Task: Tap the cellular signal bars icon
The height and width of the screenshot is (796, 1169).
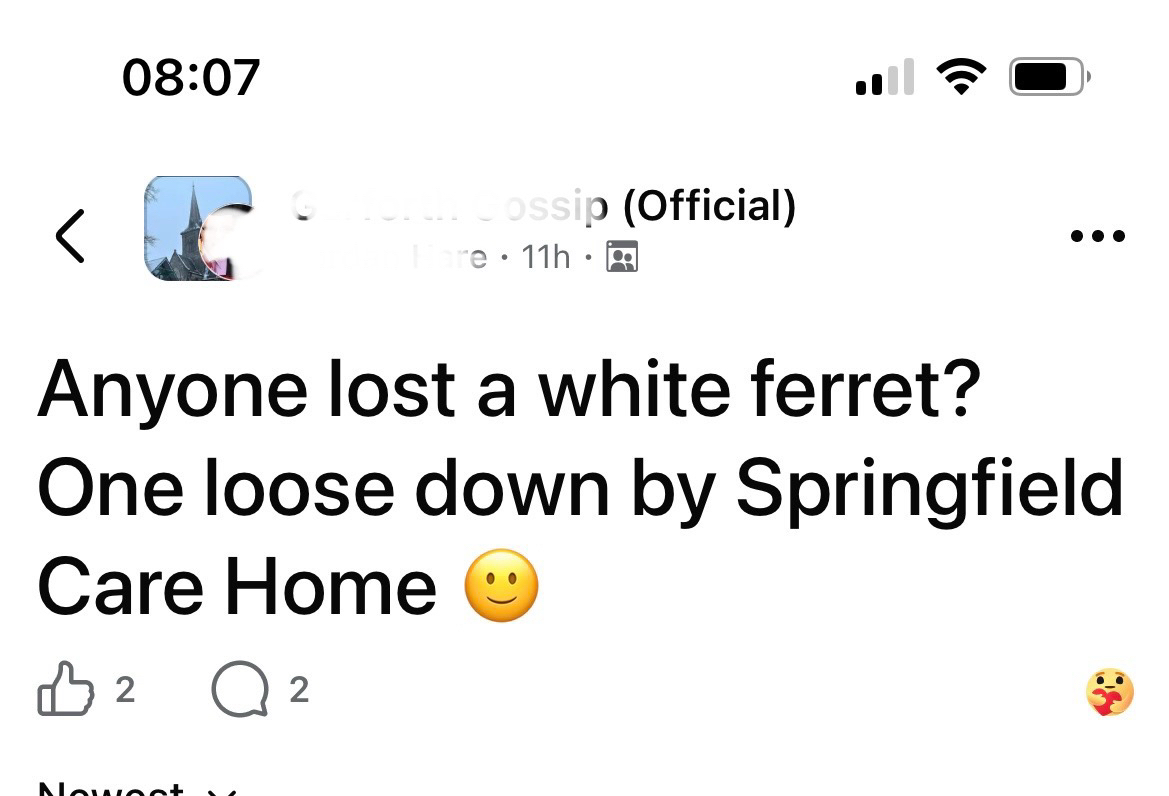Action: (x=885, y=78)
